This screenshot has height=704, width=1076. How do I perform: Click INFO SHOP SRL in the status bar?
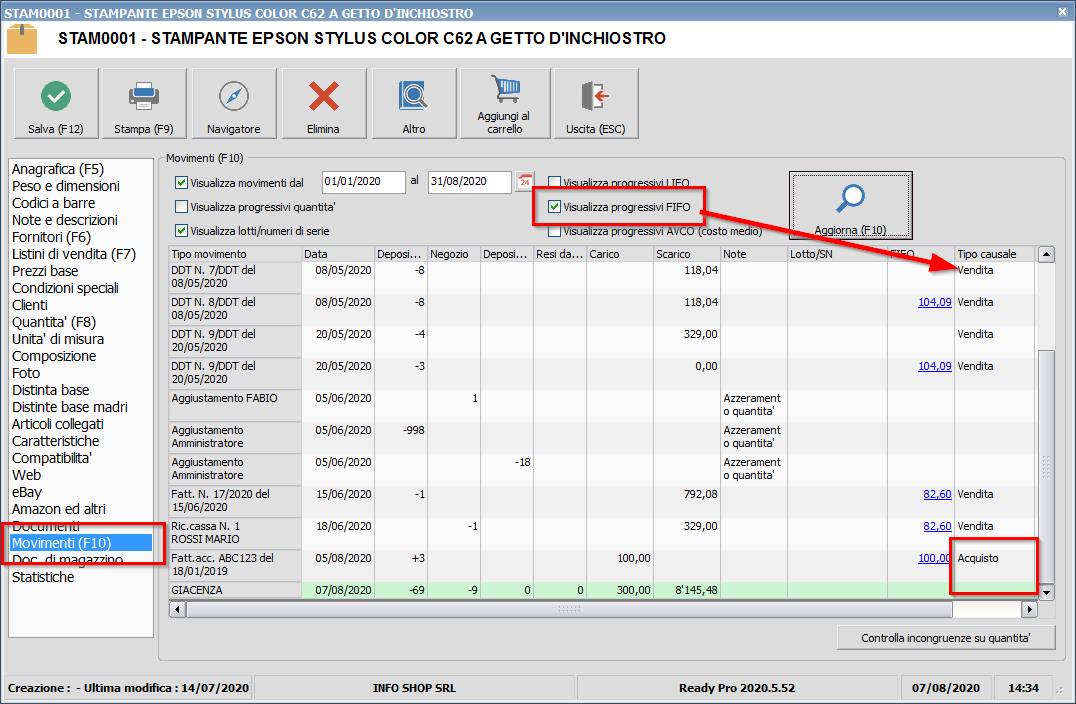414,688
